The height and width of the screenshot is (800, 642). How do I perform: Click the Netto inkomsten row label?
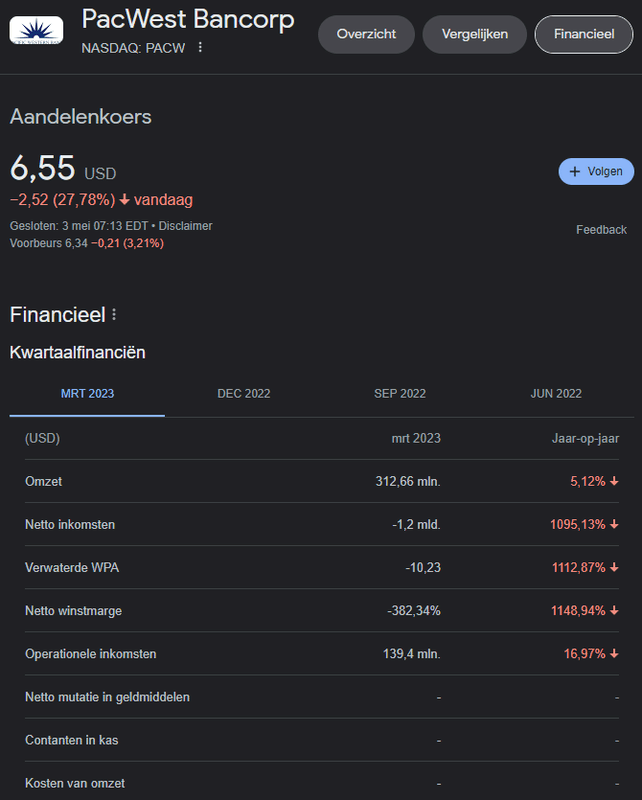coord(70,524)
